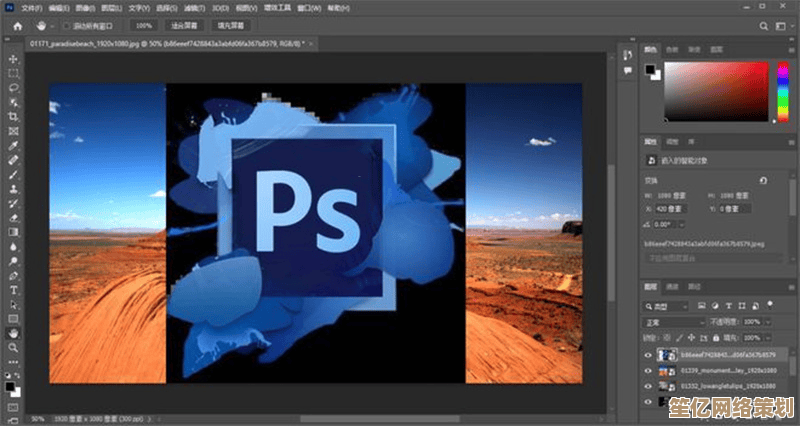Open the Hand tool preset picker arrow
The image size is (800, 426).
click(x=53, y=26)
